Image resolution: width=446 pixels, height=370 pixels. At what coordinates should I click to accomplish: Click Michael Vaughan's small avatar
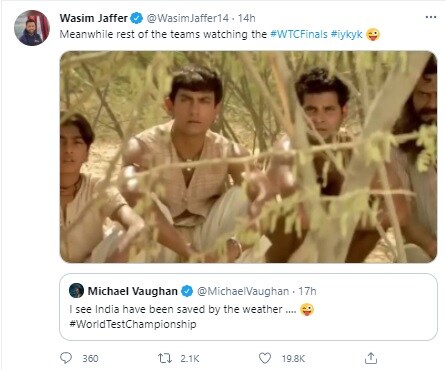(76, 291)
